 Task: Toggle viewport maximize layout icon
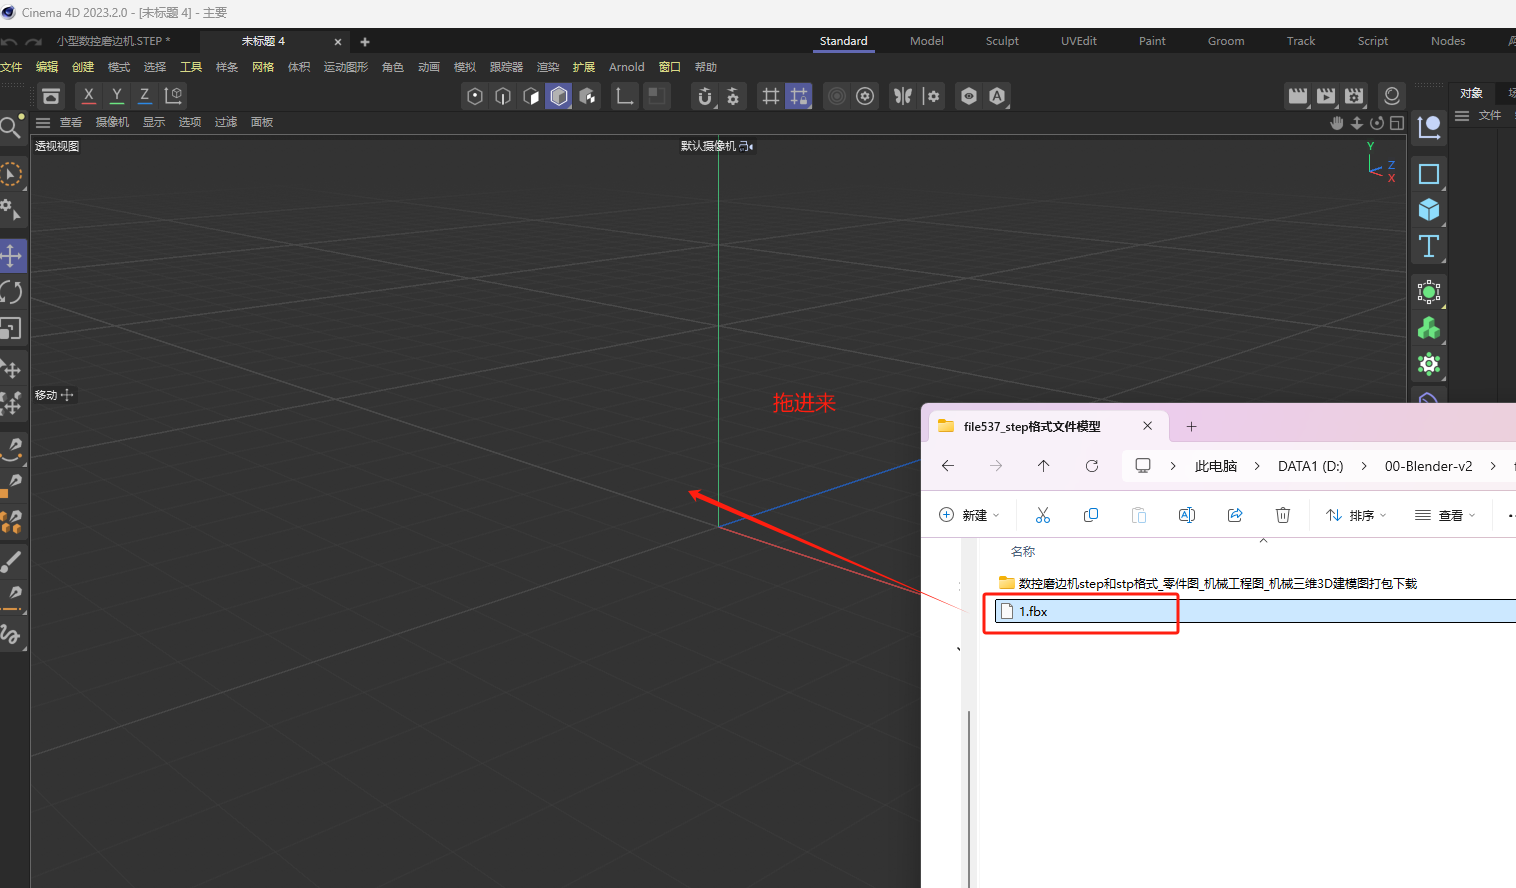pyautogui.click(x=1397, y=123)
